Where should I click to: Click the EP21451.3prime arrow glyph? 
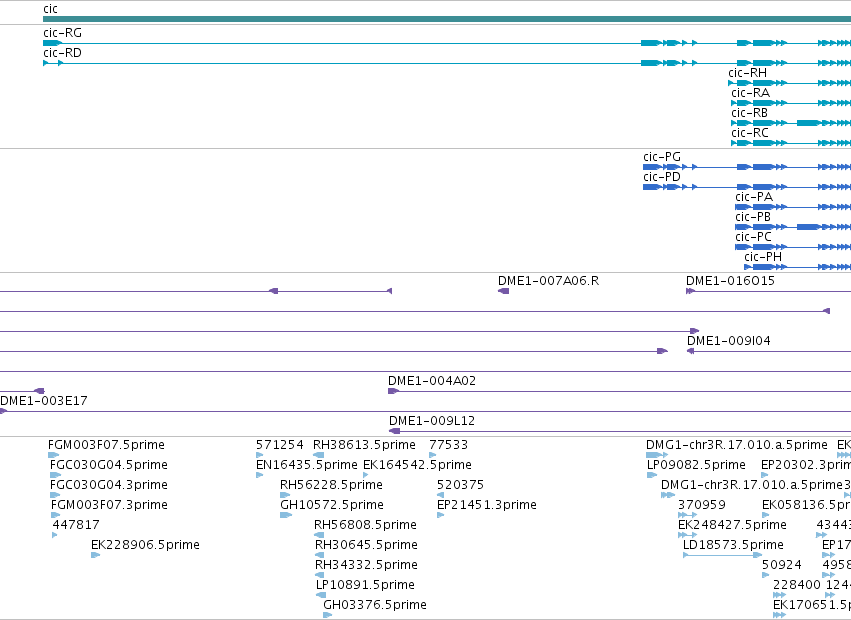pyautogui.click(x=440, y=515)
